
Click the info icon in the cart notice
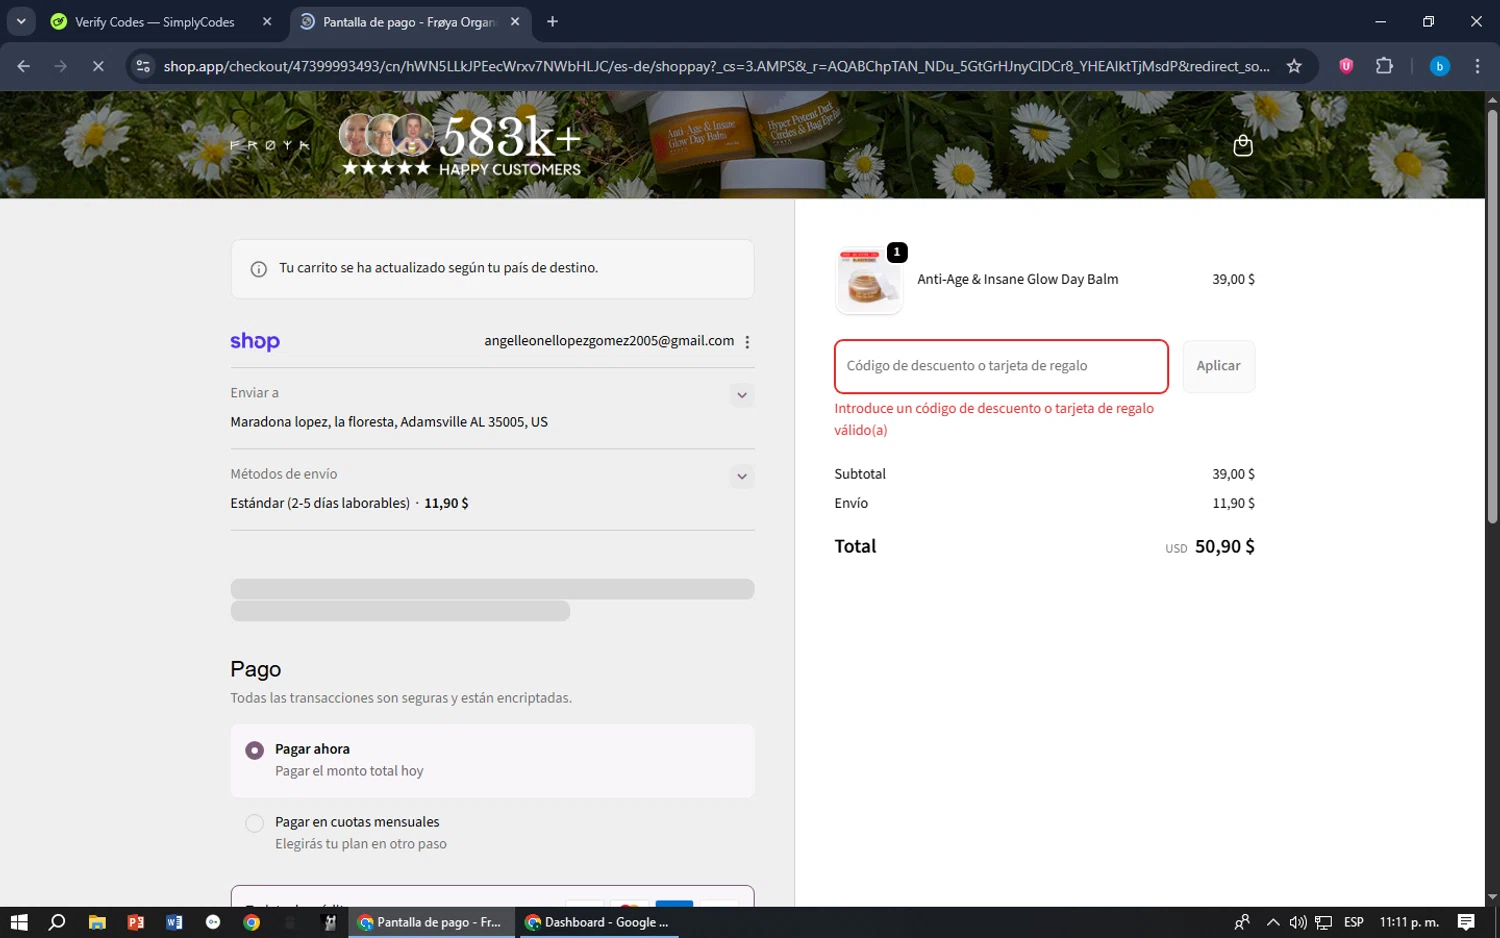[258, 269]
